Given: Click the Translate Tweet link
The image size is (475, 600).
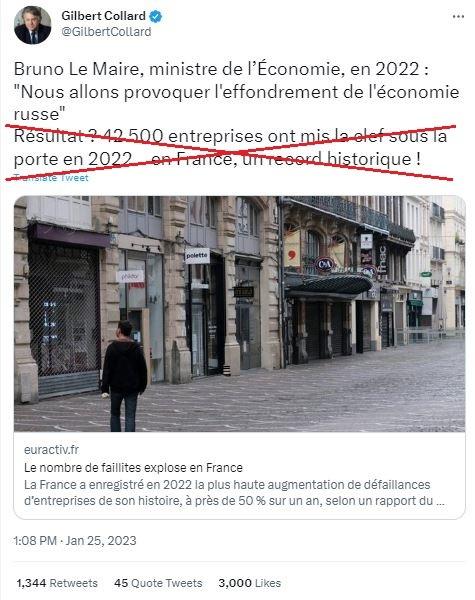Looking at the screenshot, I should point(51,178).
